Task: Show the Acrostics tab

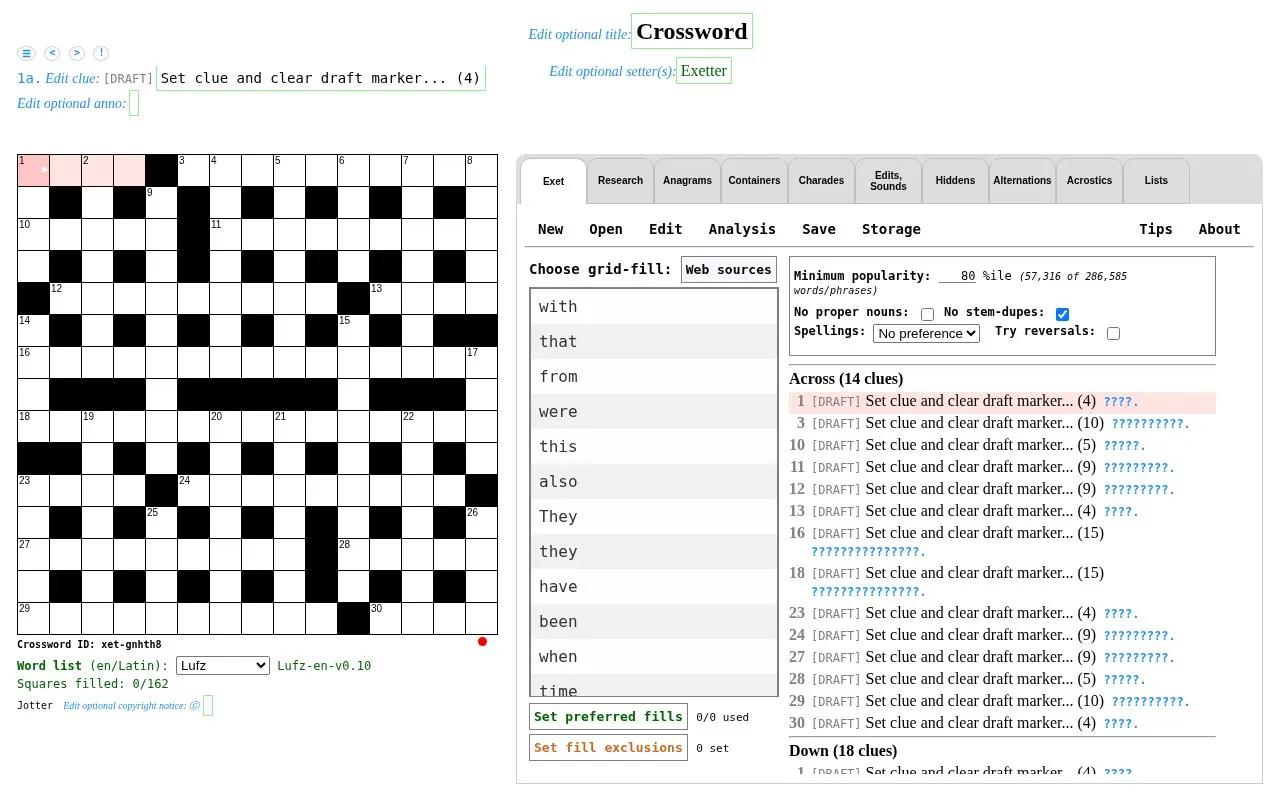Action: 1089,181
